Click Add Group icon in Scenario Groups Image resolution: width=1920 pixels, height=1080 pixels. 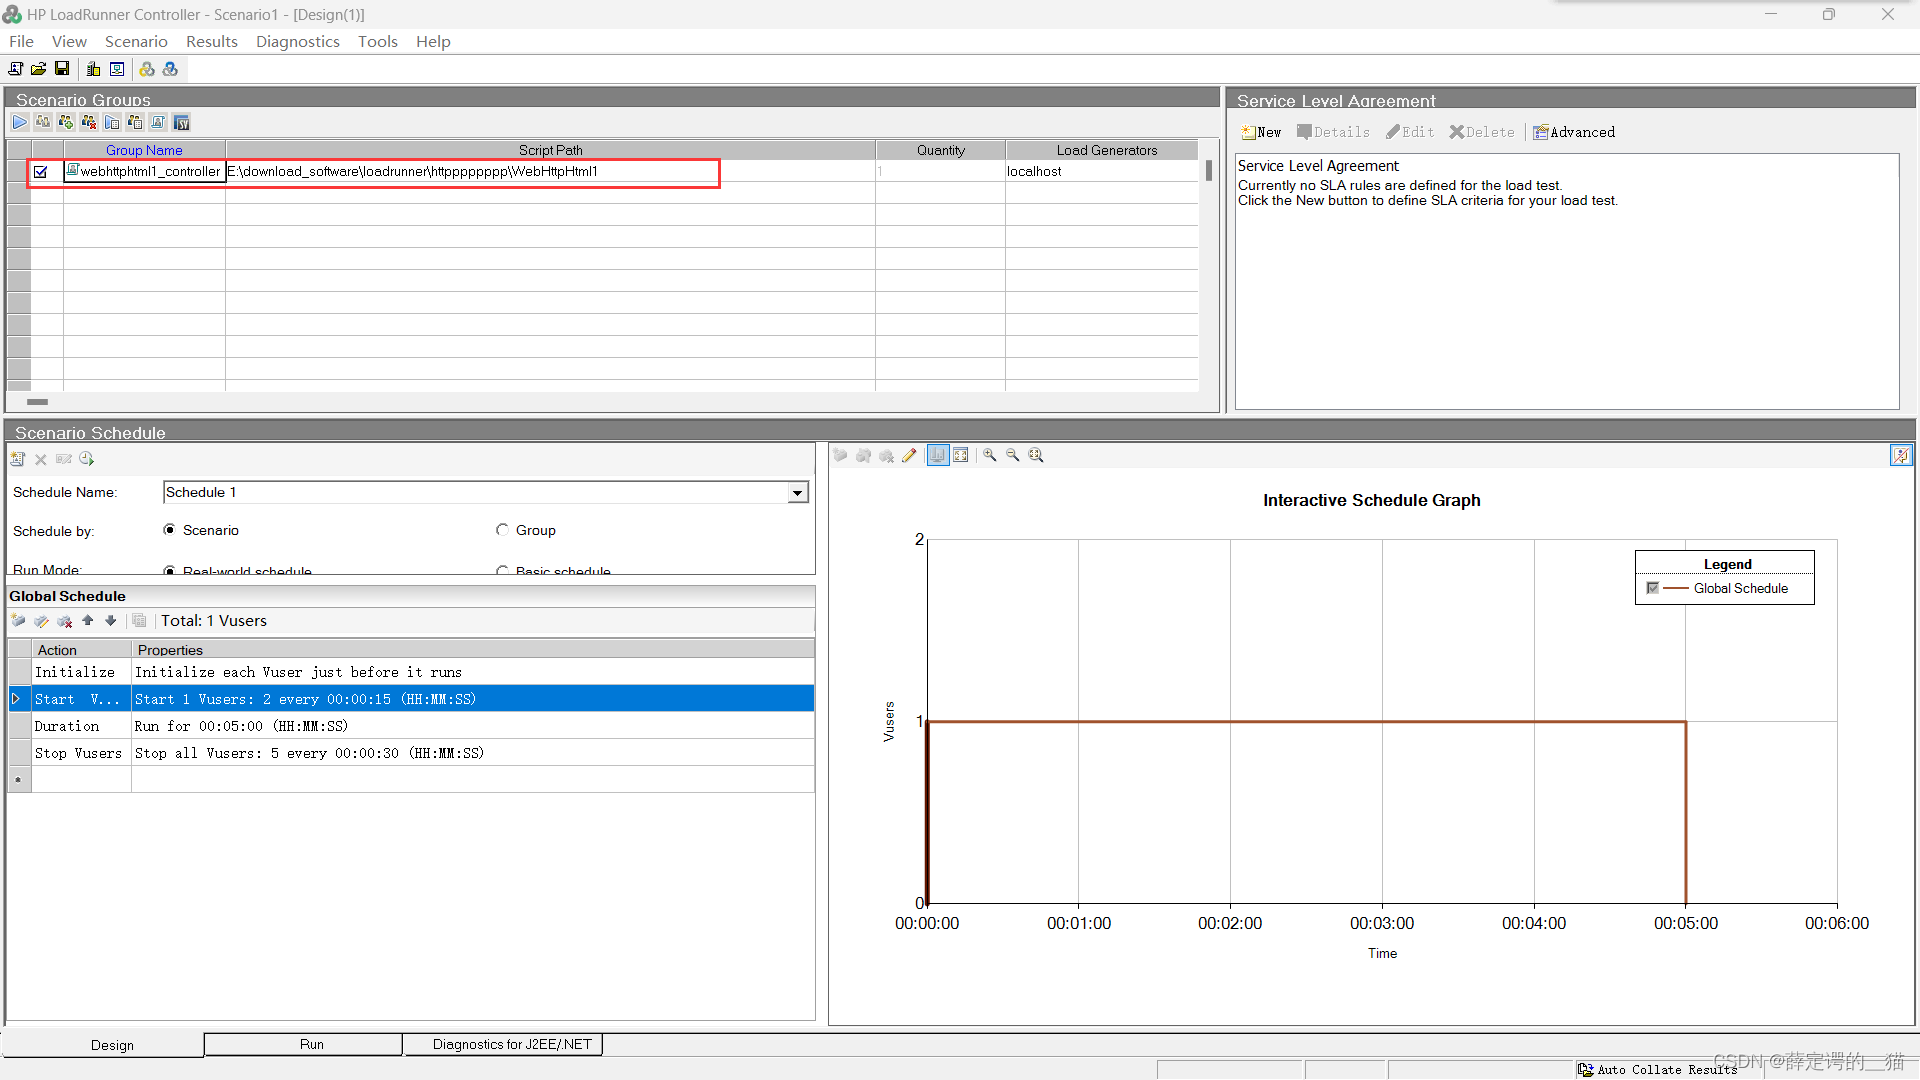point(66,122)
